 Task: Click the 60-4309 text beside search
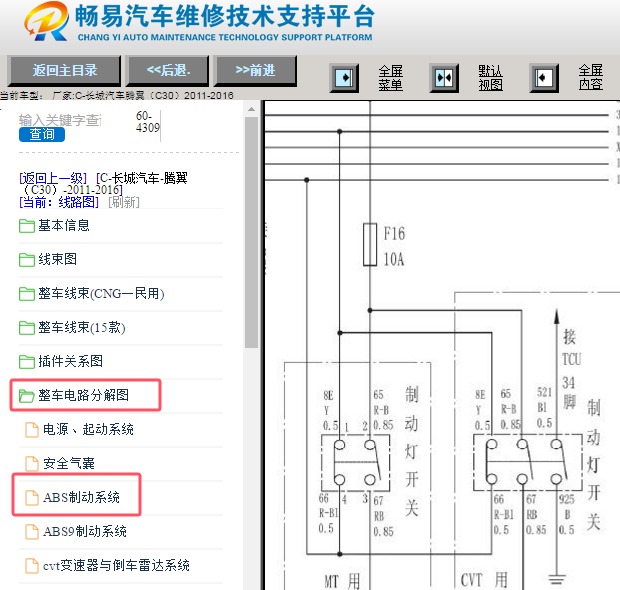point(147,122)
